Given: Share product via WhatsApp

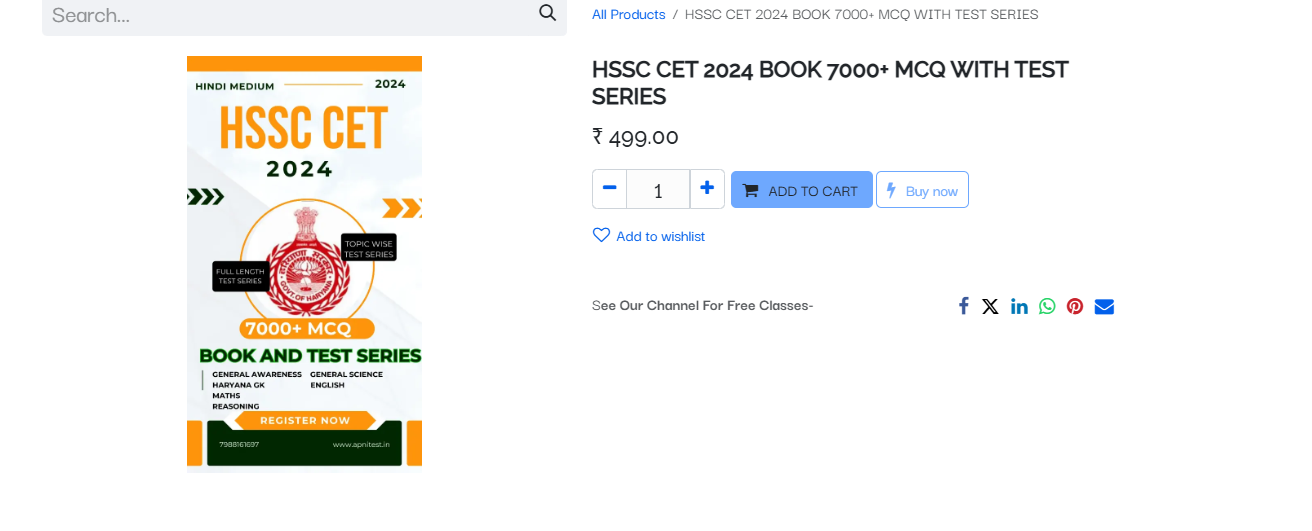Looking at the screenshot, I should coord(1047,306).
